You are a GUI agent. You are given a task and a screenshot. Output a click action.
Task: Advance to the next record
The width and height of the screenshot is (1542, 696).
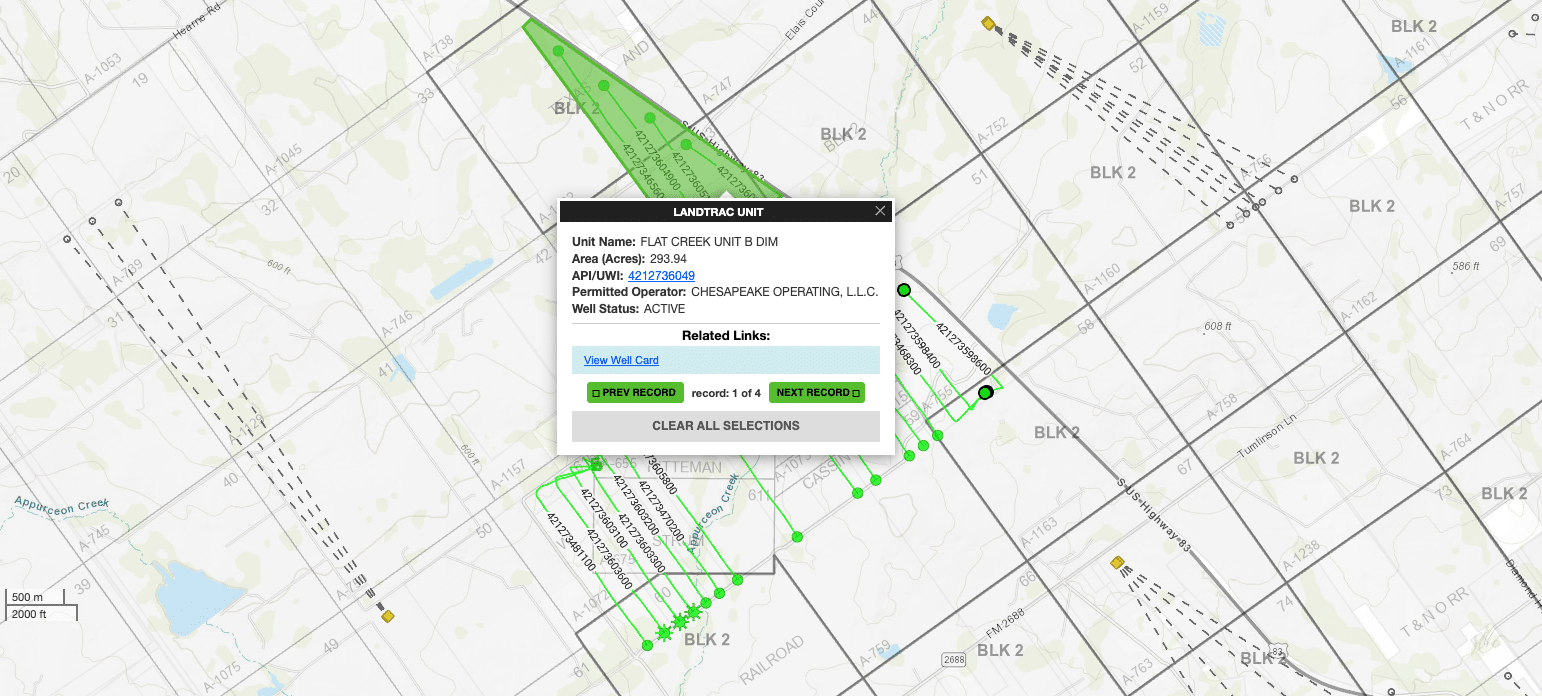click(x=817, y=393)
